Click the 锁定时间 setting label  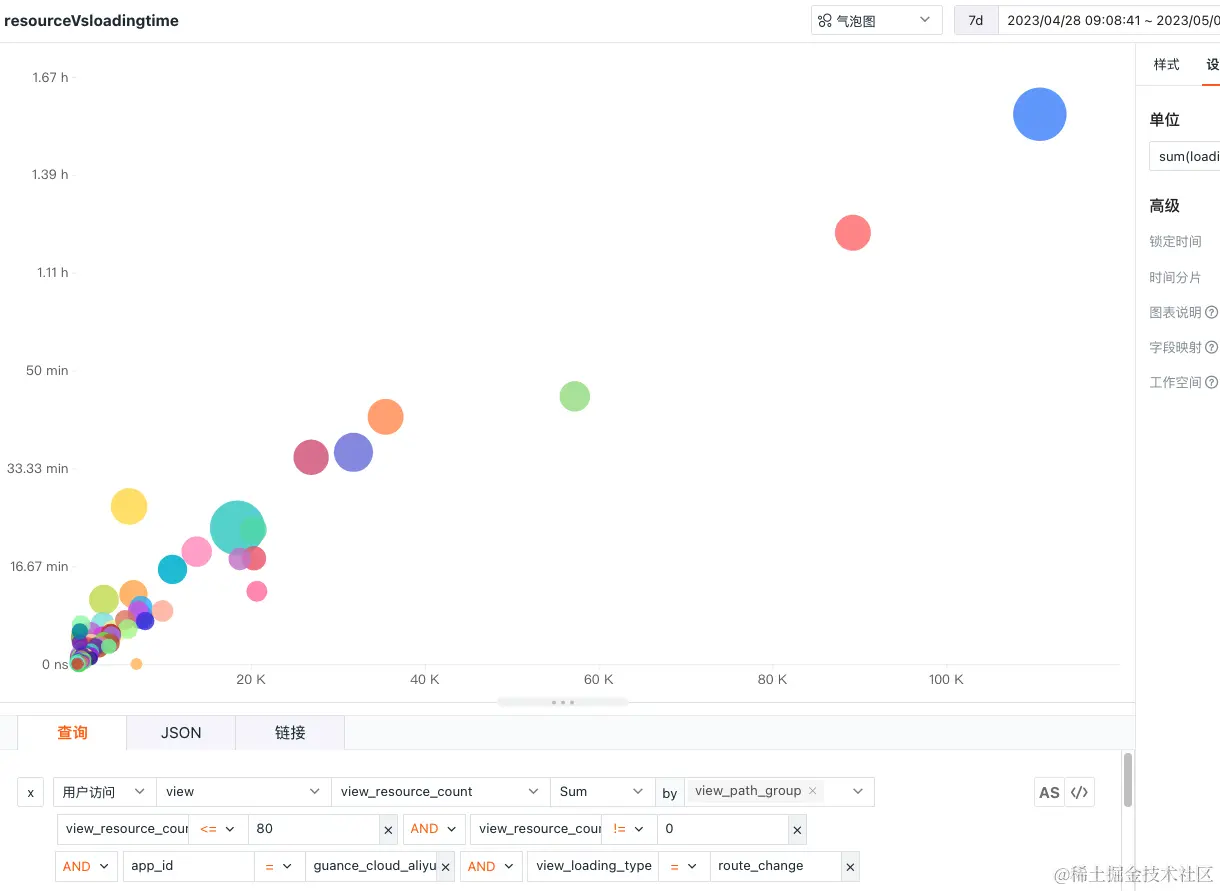pos(1175,242)
